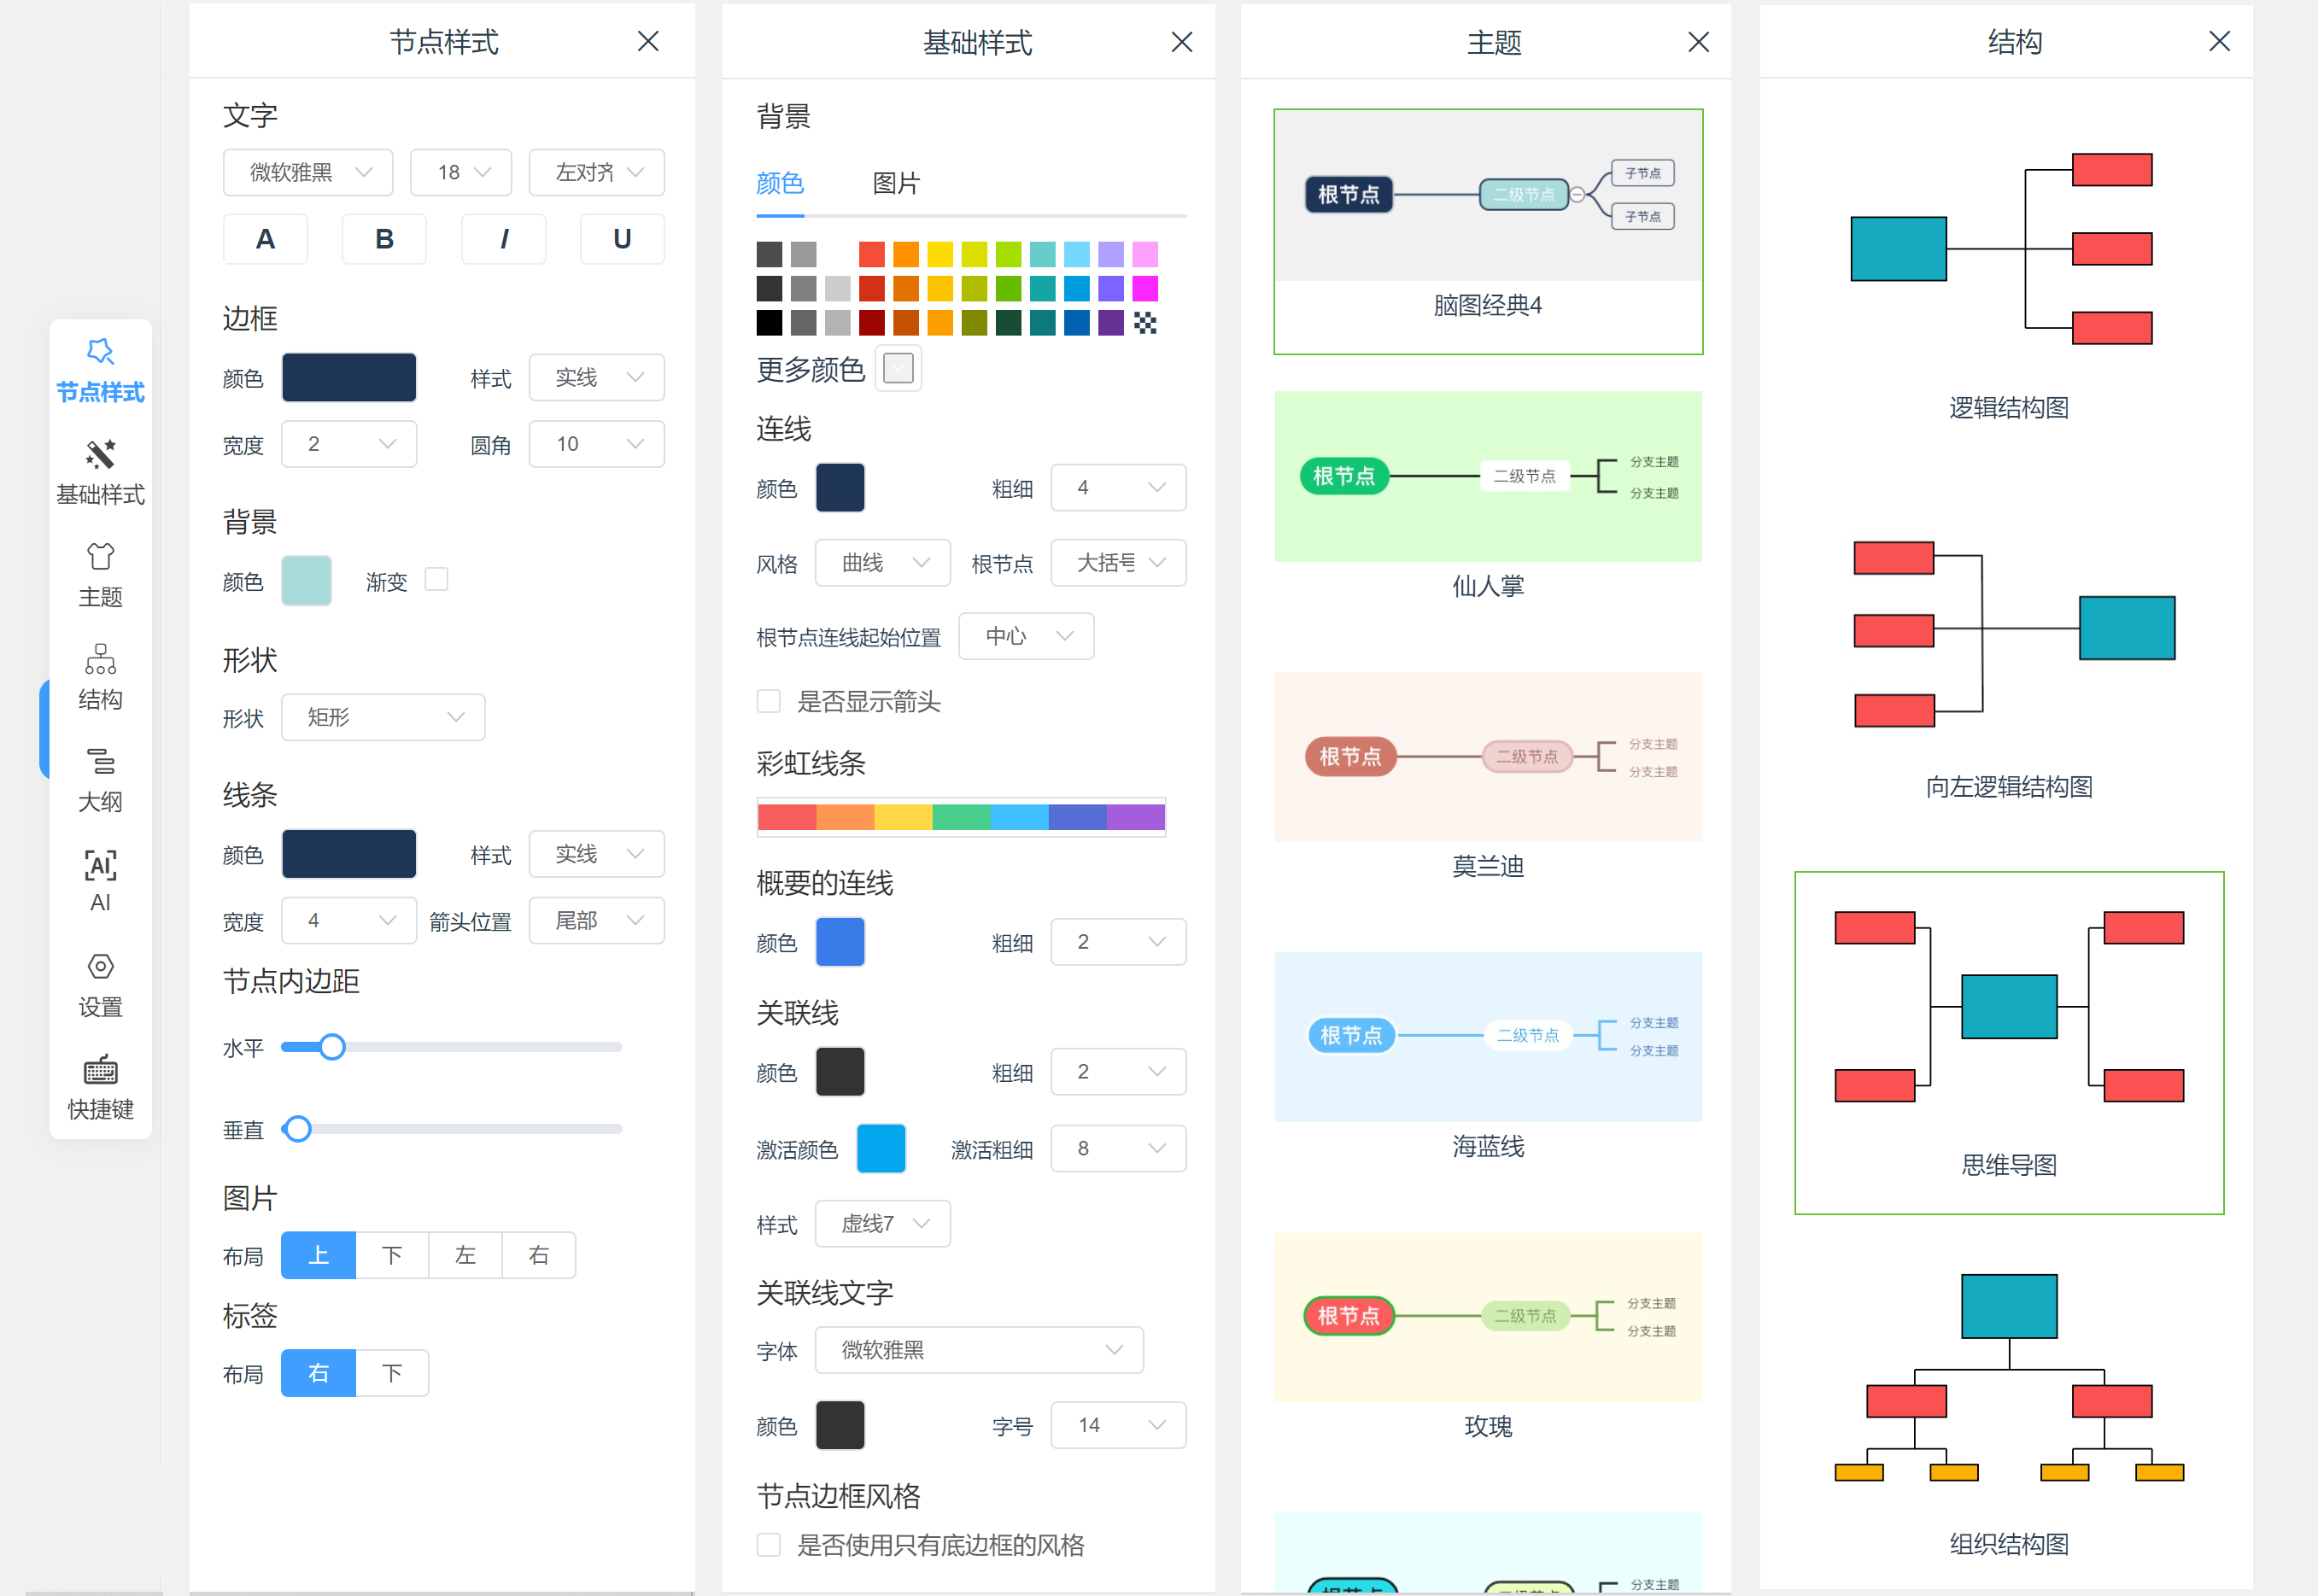Select the 结构 structure sidebar icon
Screen dimensions: 2318x1596
pyautogui.click(x=100, y=676)
